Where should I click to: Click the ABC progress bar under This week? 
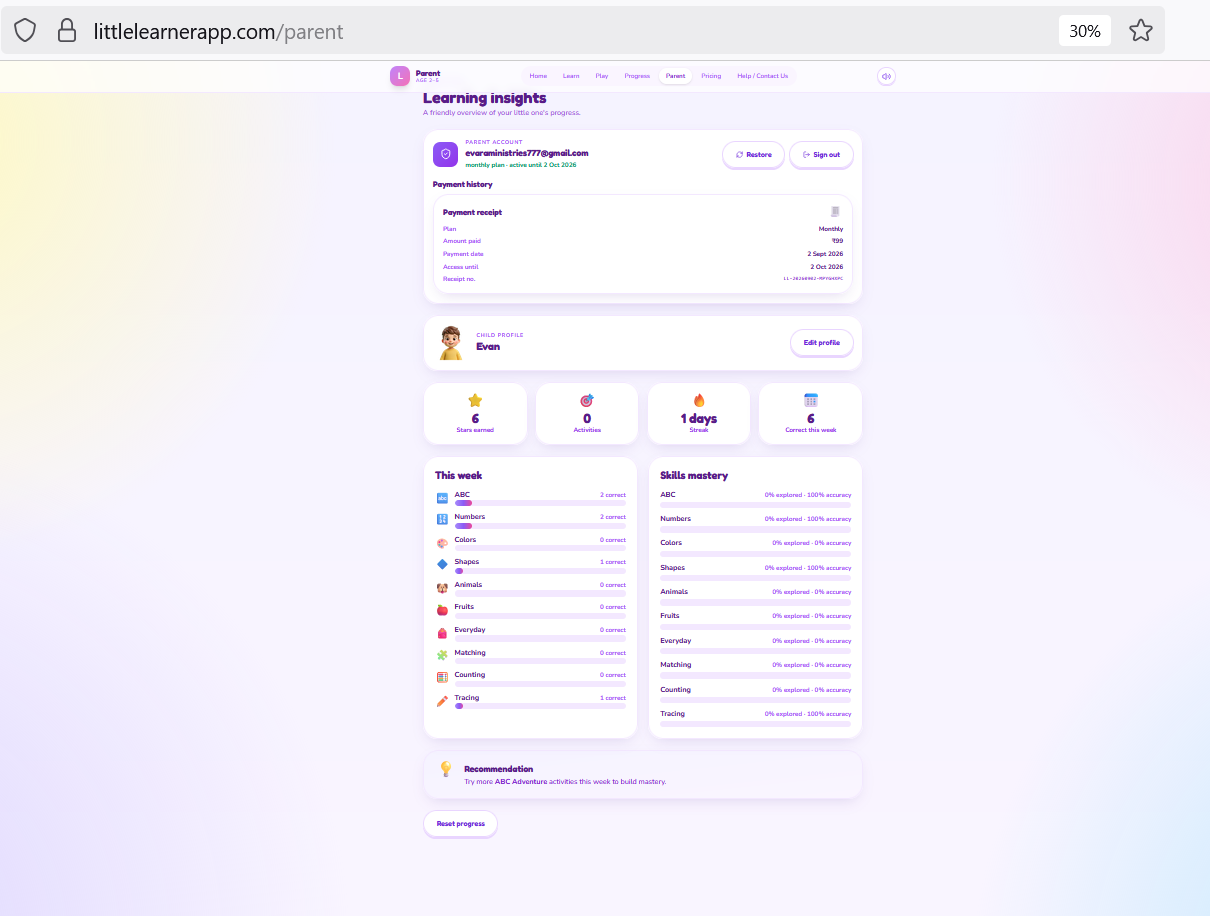(540, 503)
